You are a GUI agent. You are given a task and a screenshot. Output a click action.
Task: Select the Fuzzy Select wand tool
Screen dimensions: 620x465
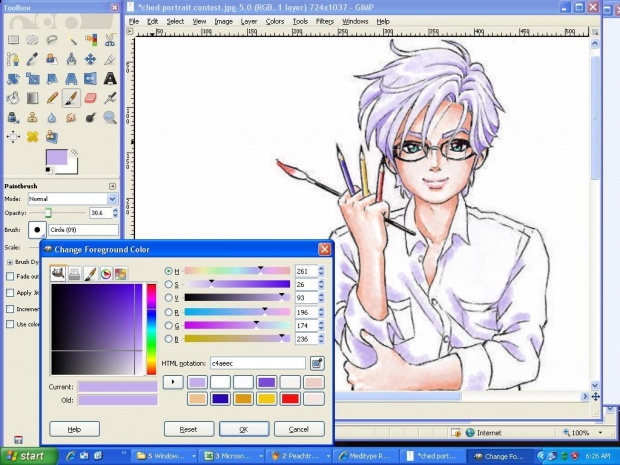tap(71, 40)
